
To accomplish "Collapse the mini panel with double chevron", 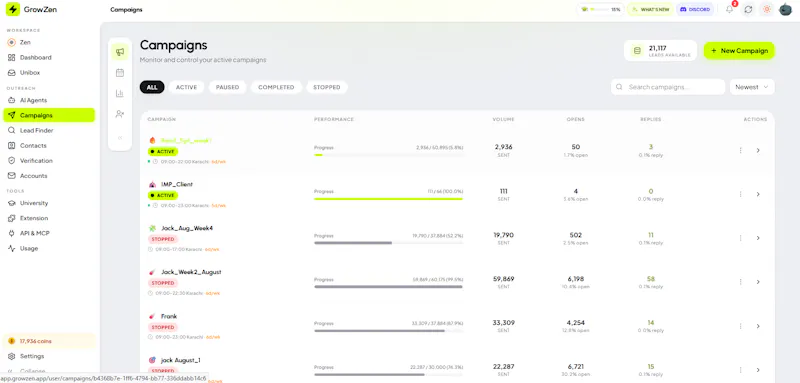I will tap(120, 138).
